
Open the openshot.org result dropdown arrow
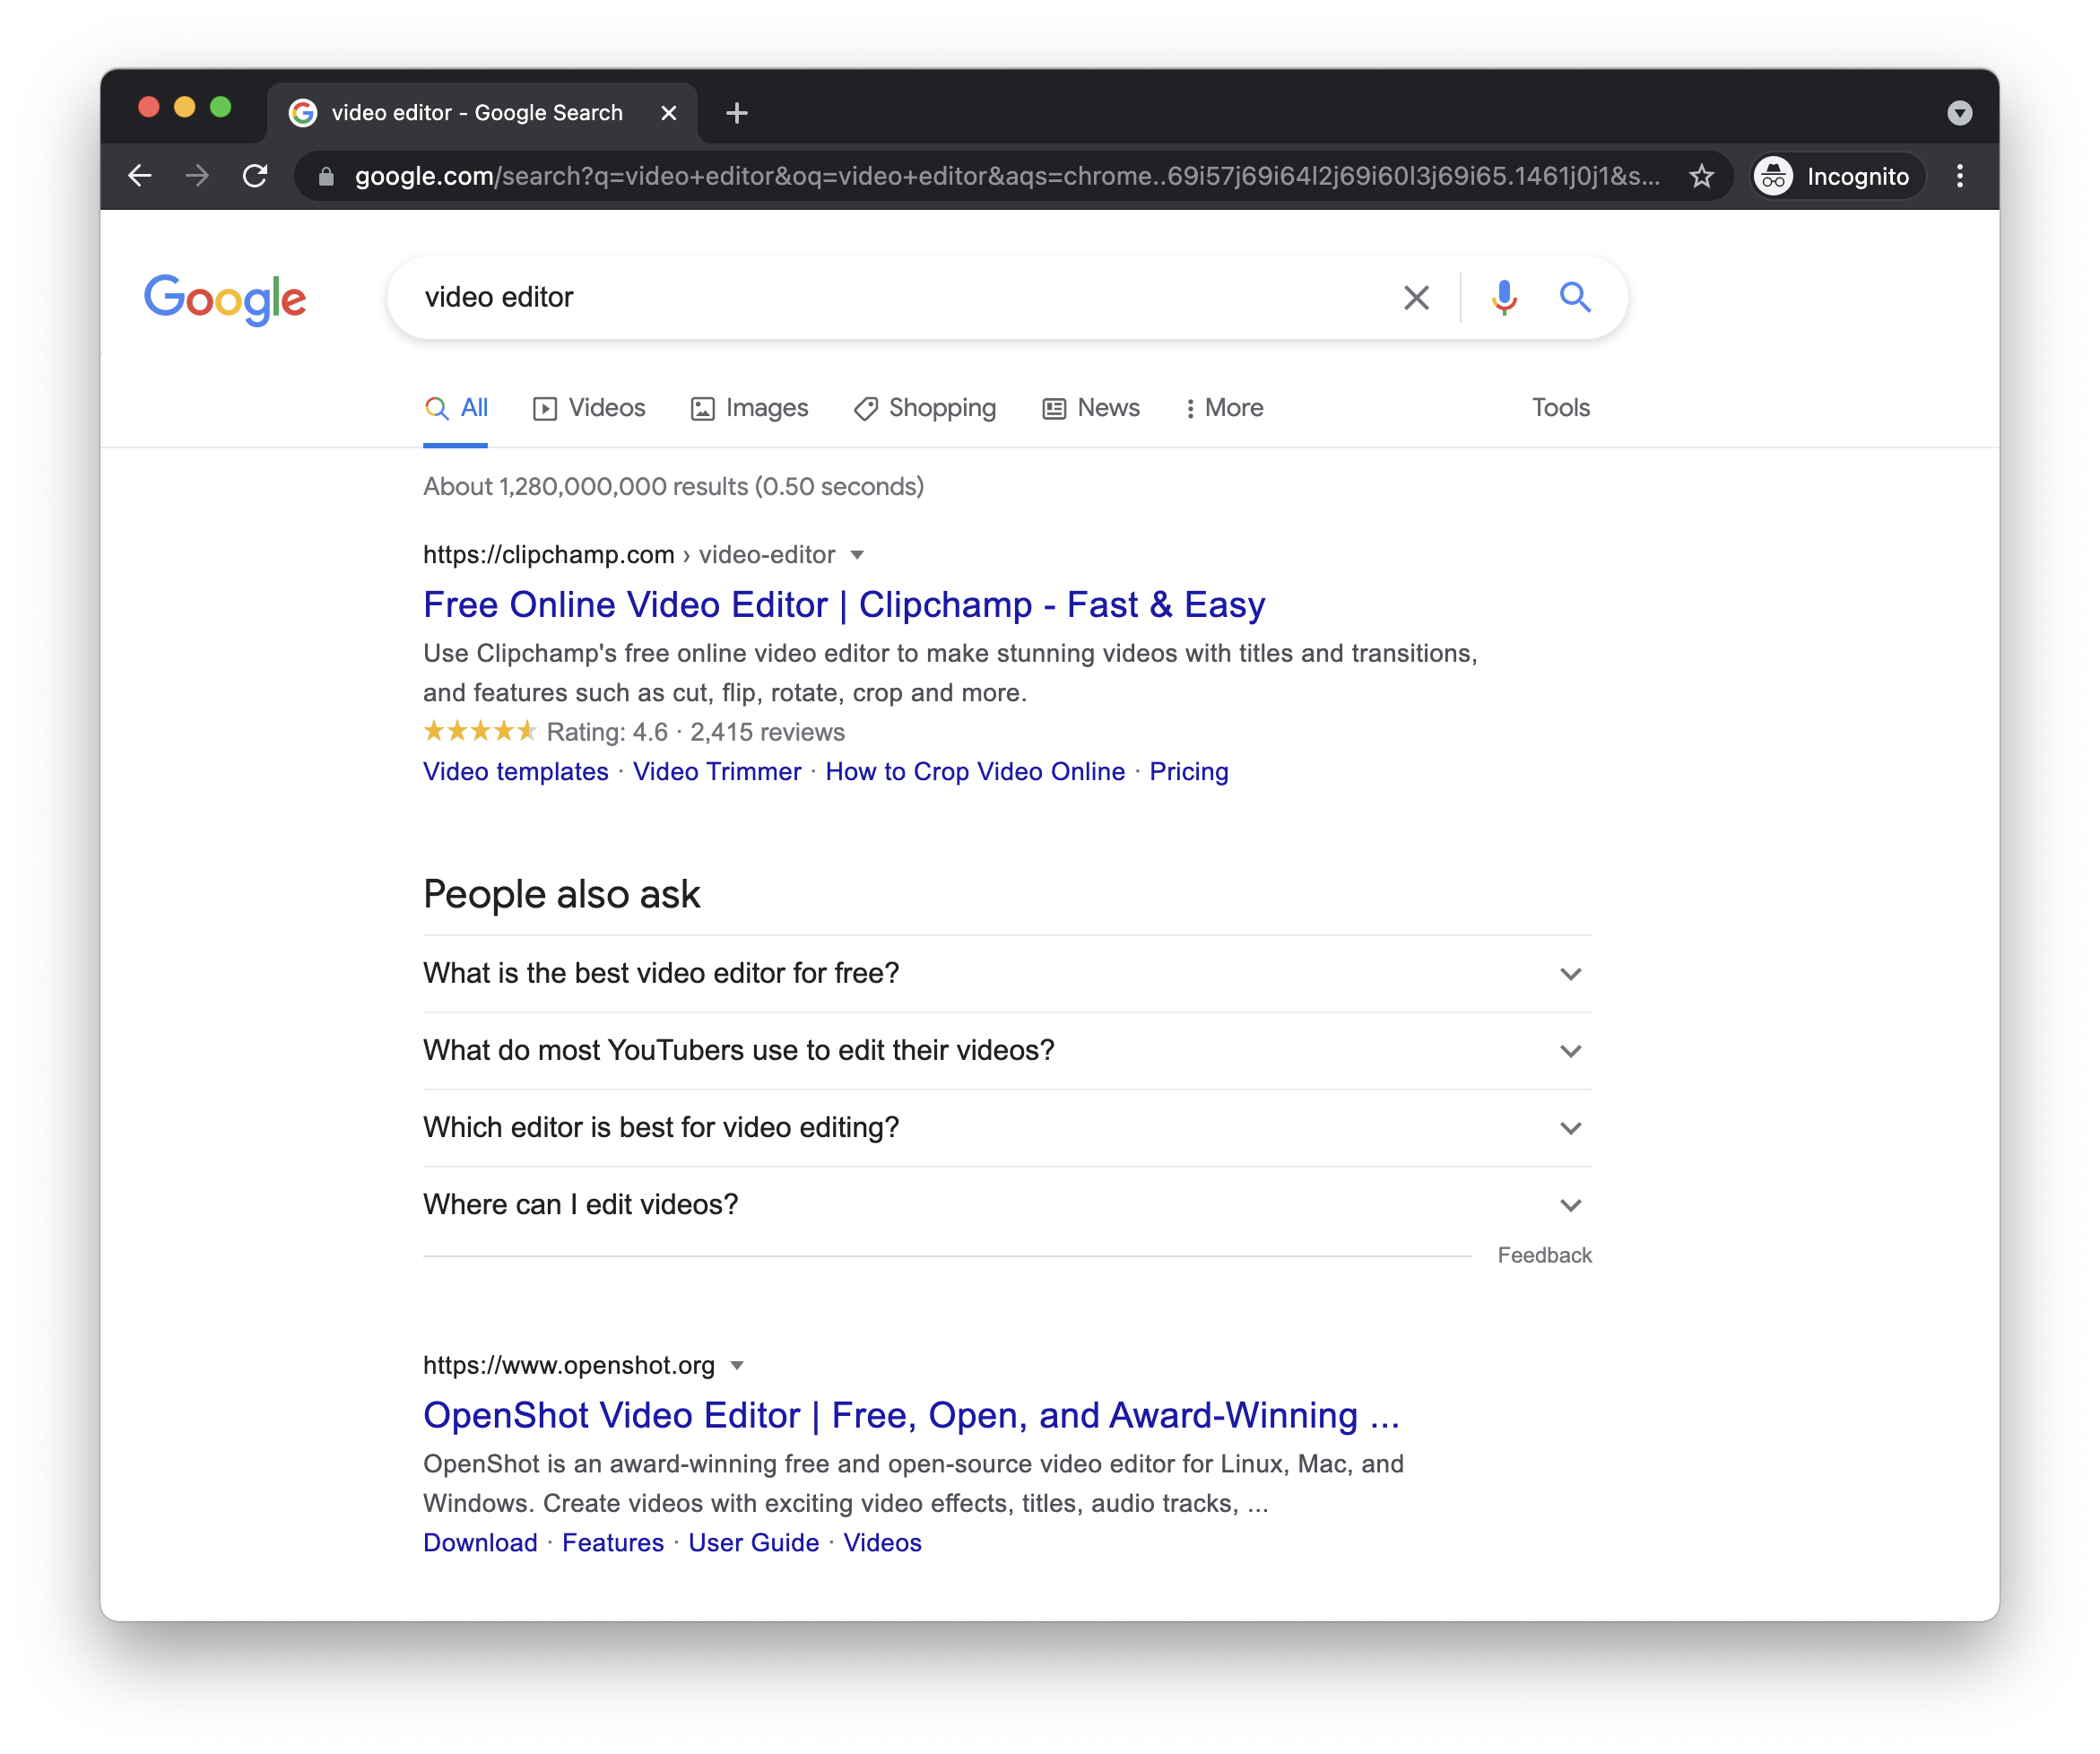[x=737, y=1366]
